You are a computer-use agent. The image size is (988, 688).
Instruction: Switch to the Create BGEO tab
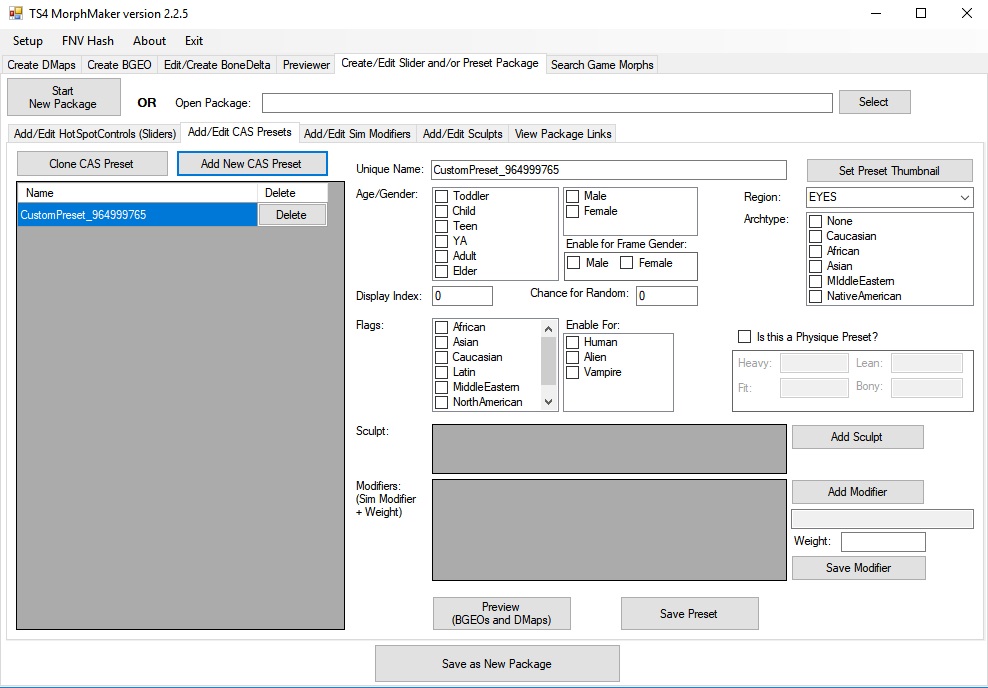119,65
